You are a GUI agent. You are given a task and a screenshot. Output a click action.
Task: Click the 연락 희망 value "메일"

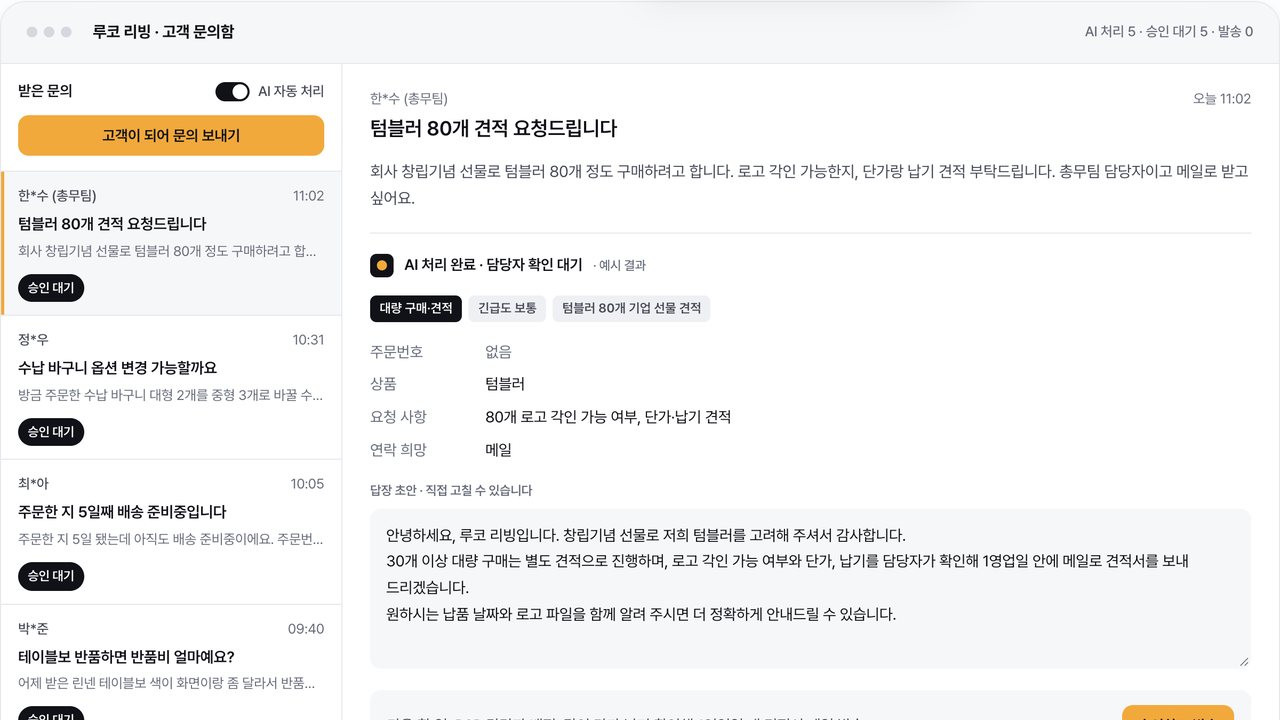(x=498, y=450)
